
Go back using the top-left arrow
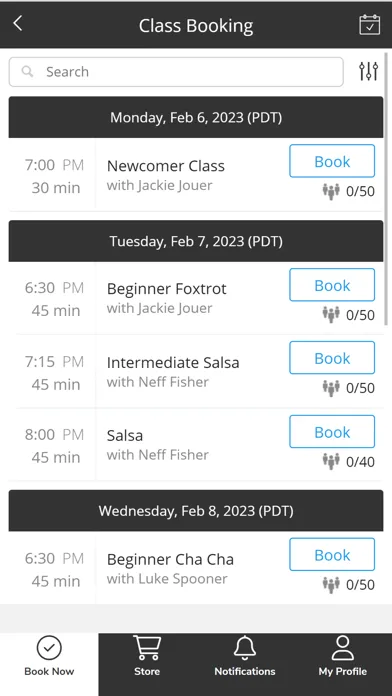(18, 24)
